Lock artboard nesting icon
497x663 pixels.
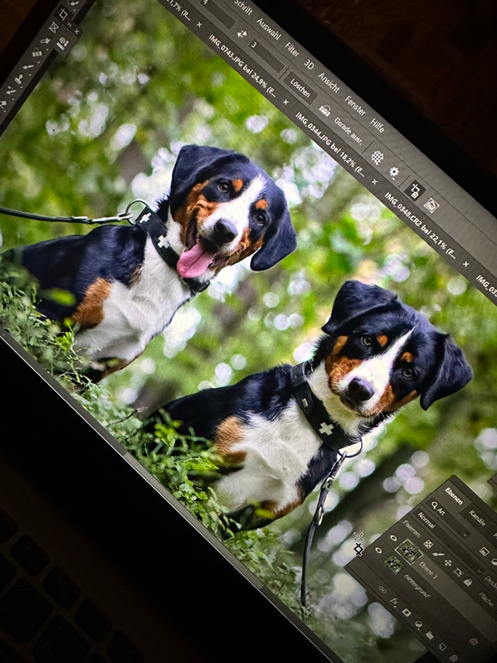[458, 573]
